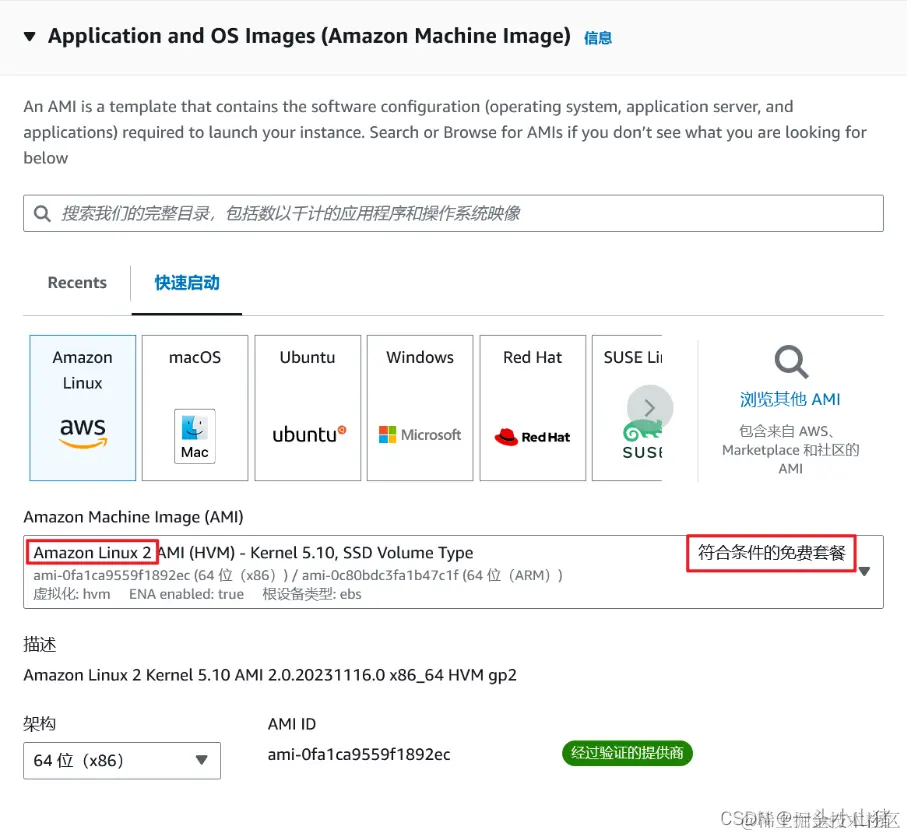The image size is (907, 837).
Task: Select the SUSE Linux AMI card
Action: [x=627, y=408]
